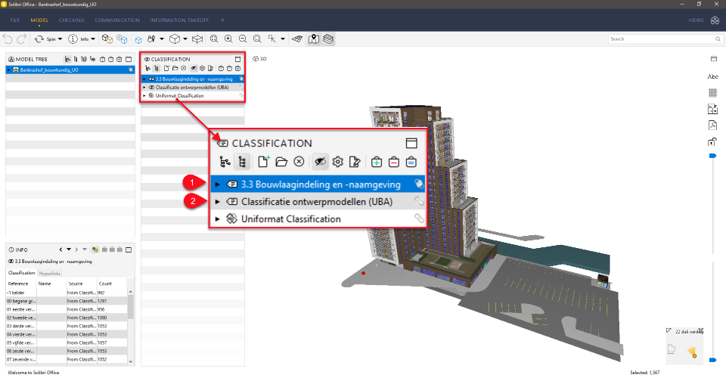Select the '-1 kelder' row

67,293
